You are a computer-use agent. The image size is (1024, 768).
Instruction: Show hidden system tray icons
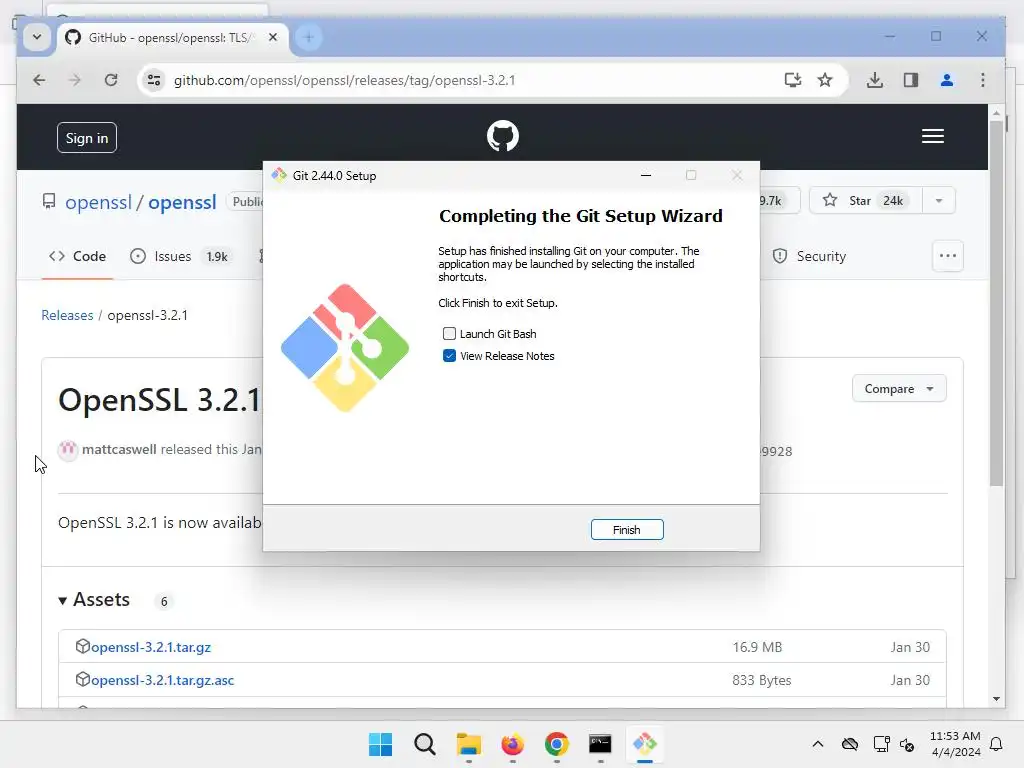818,744
